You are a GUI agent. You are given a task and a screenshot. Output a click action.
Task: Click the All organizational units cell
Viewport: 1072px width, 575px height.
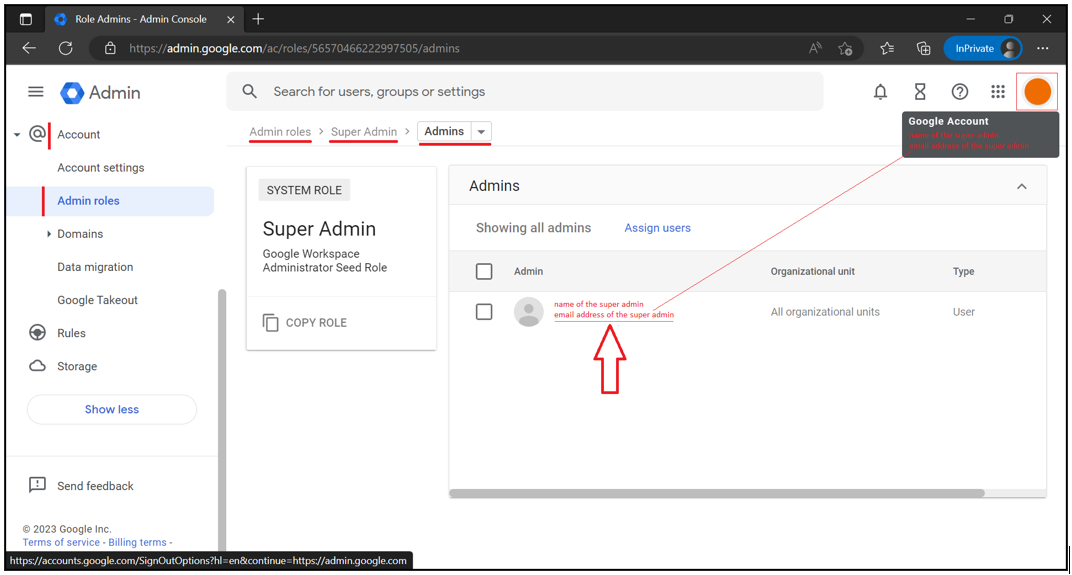[x=825, y=312]
